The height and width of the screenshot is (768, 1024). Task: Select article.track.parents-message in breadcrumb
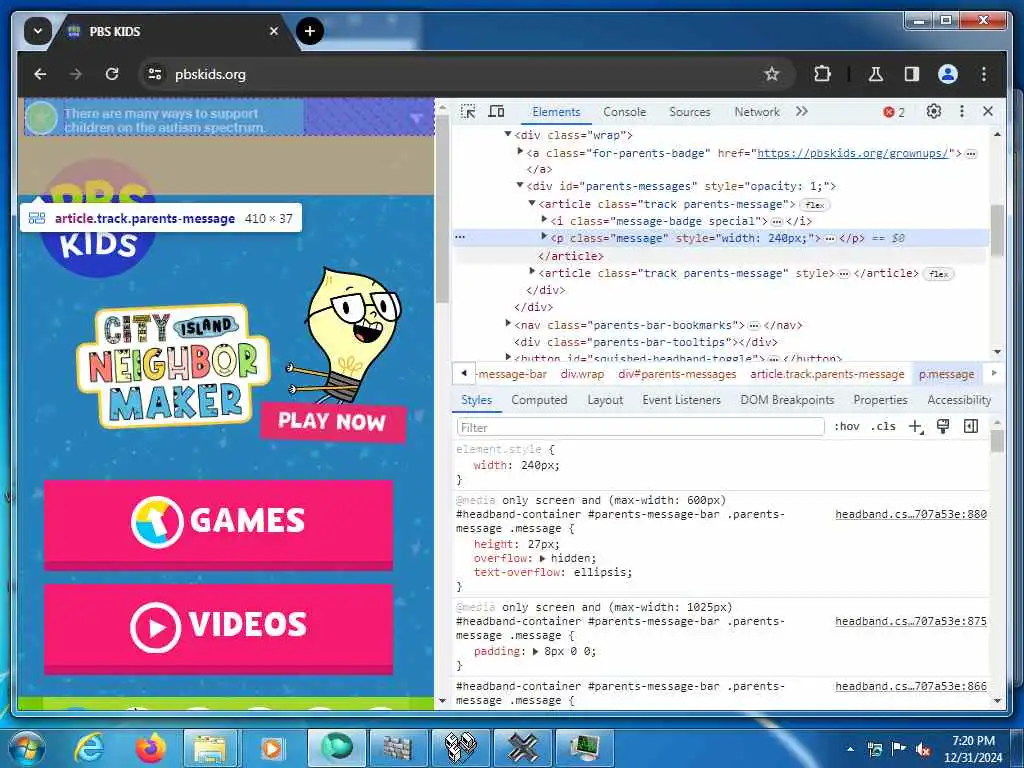(827, 374)
